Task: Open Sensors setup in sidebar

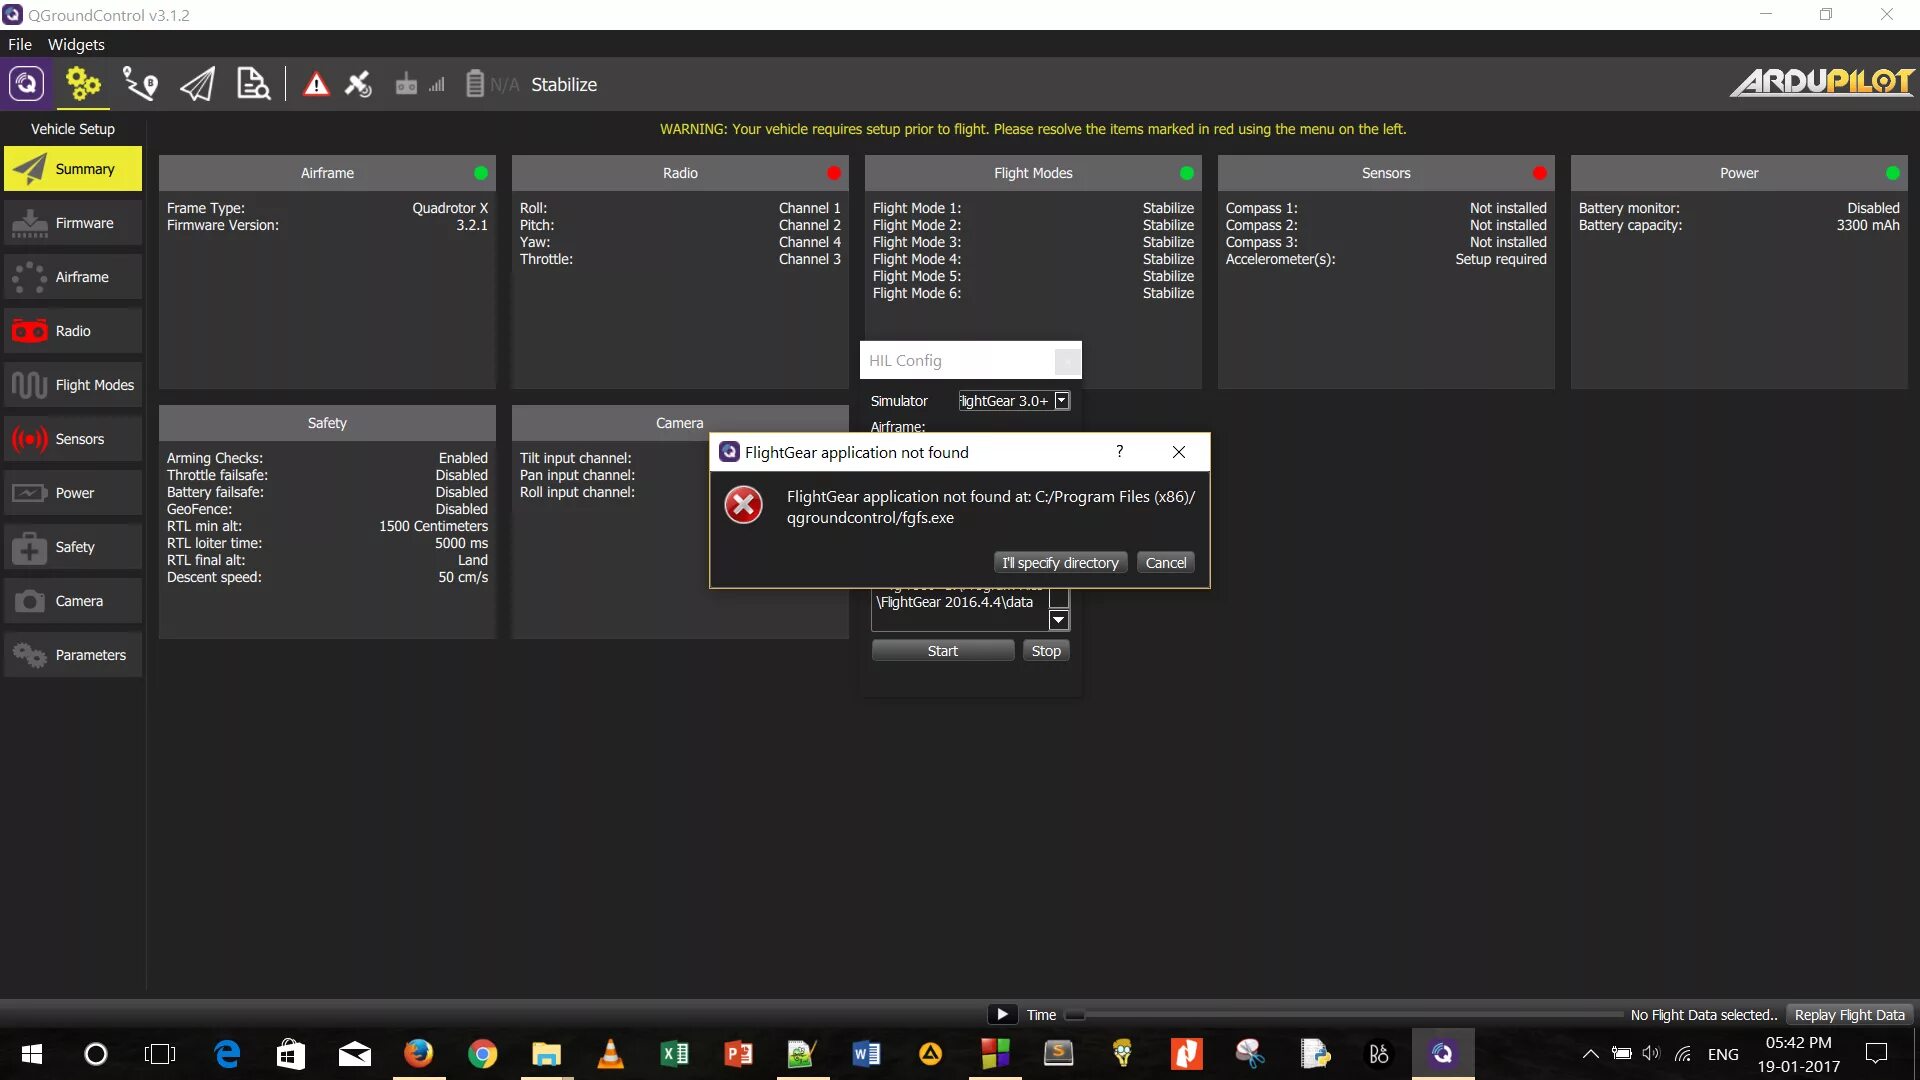Action: [73, 439]
